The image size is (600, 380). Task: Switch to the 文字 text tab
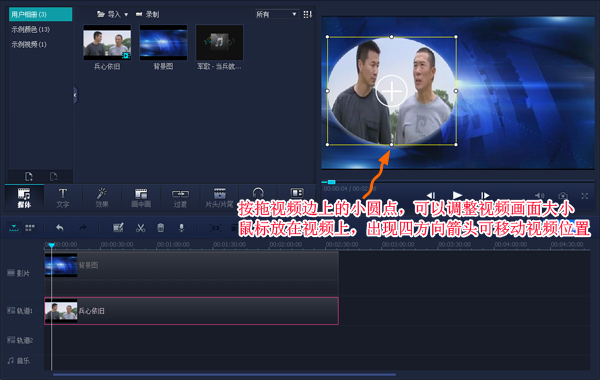click(63, 197)
